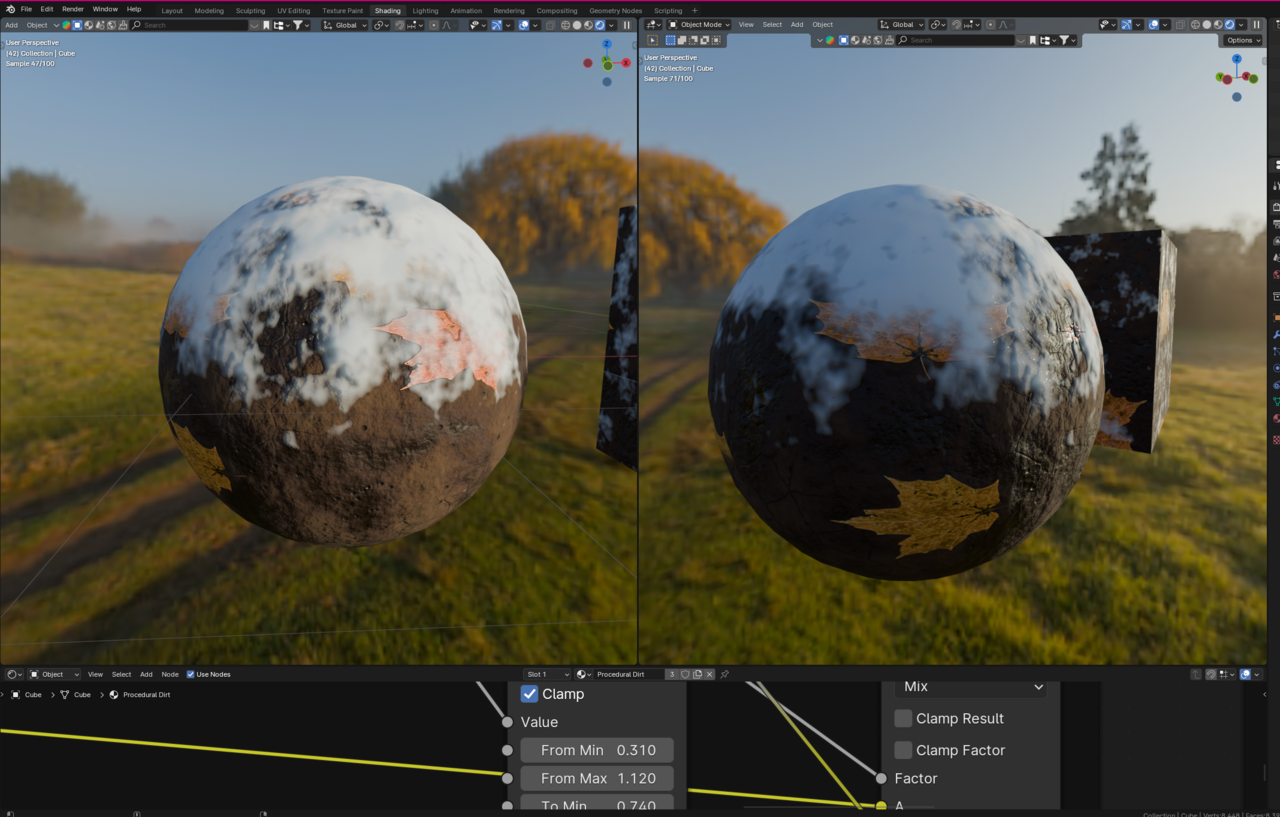This screenshot has height=817, width=1280.
Task: Switch to the Sculpting workspace tab
Action: pos(250,11)
